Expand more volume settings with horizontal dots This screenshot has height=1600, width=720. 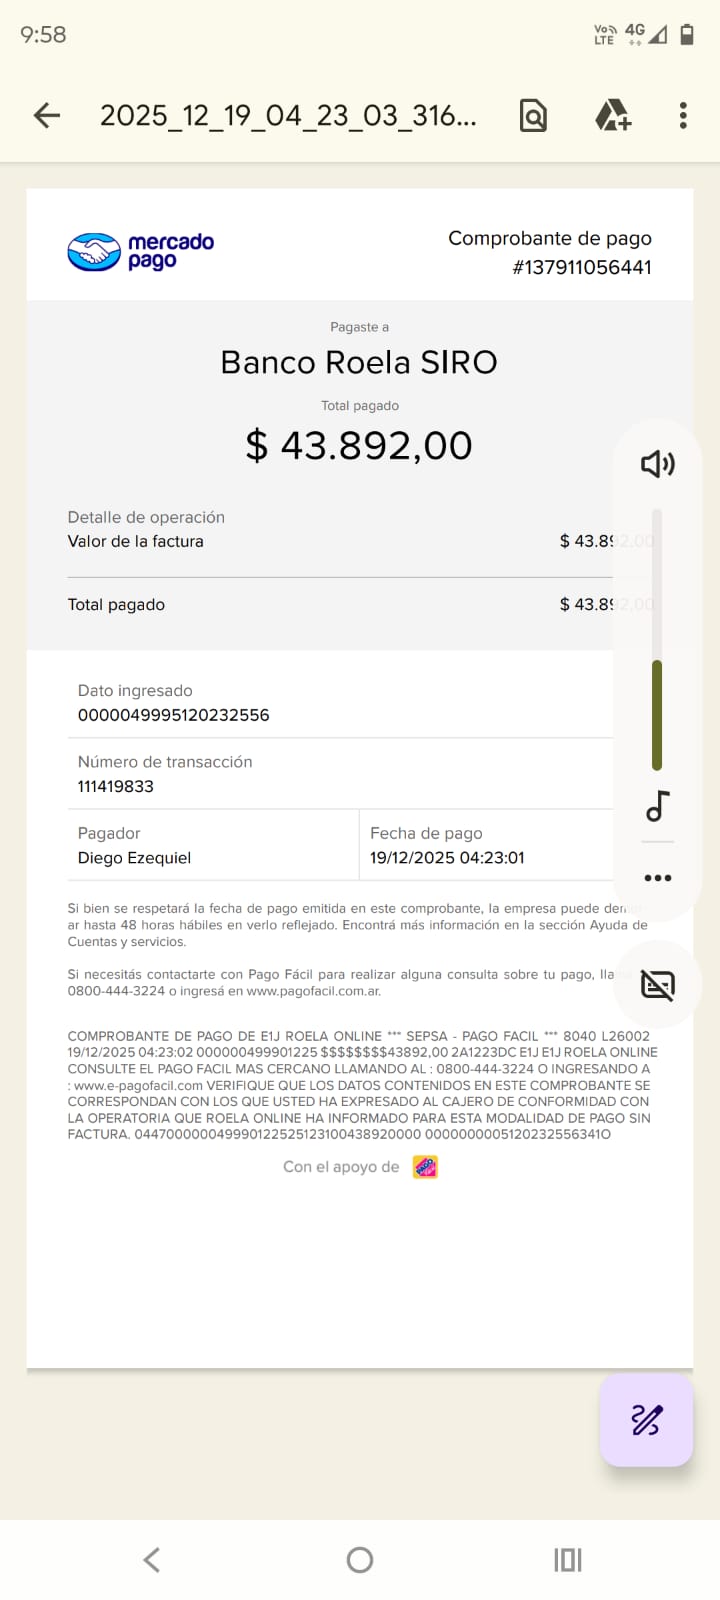(657, 878)
